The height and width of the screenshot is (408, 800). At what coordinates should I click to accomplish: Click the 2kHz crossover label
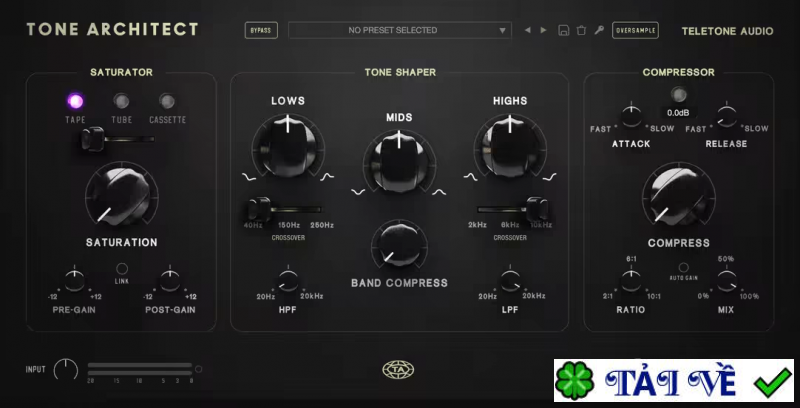point(478,225)
